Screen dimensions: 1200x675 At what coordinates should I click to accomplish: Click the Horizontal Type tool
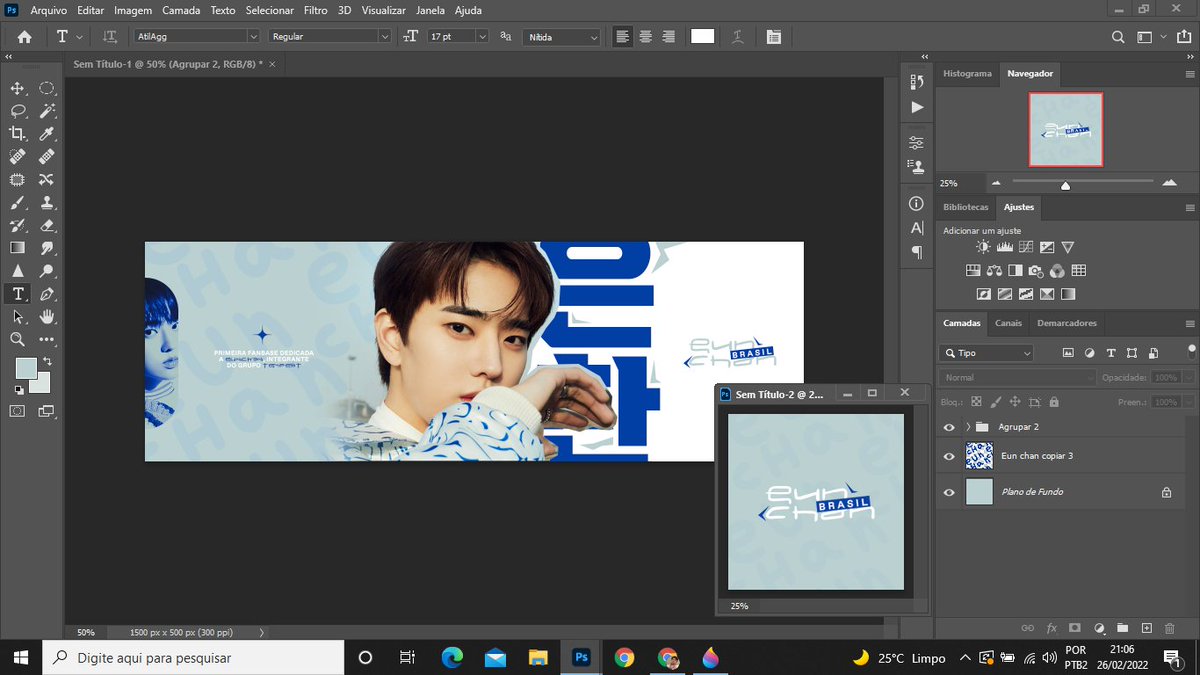coord(17,294)
